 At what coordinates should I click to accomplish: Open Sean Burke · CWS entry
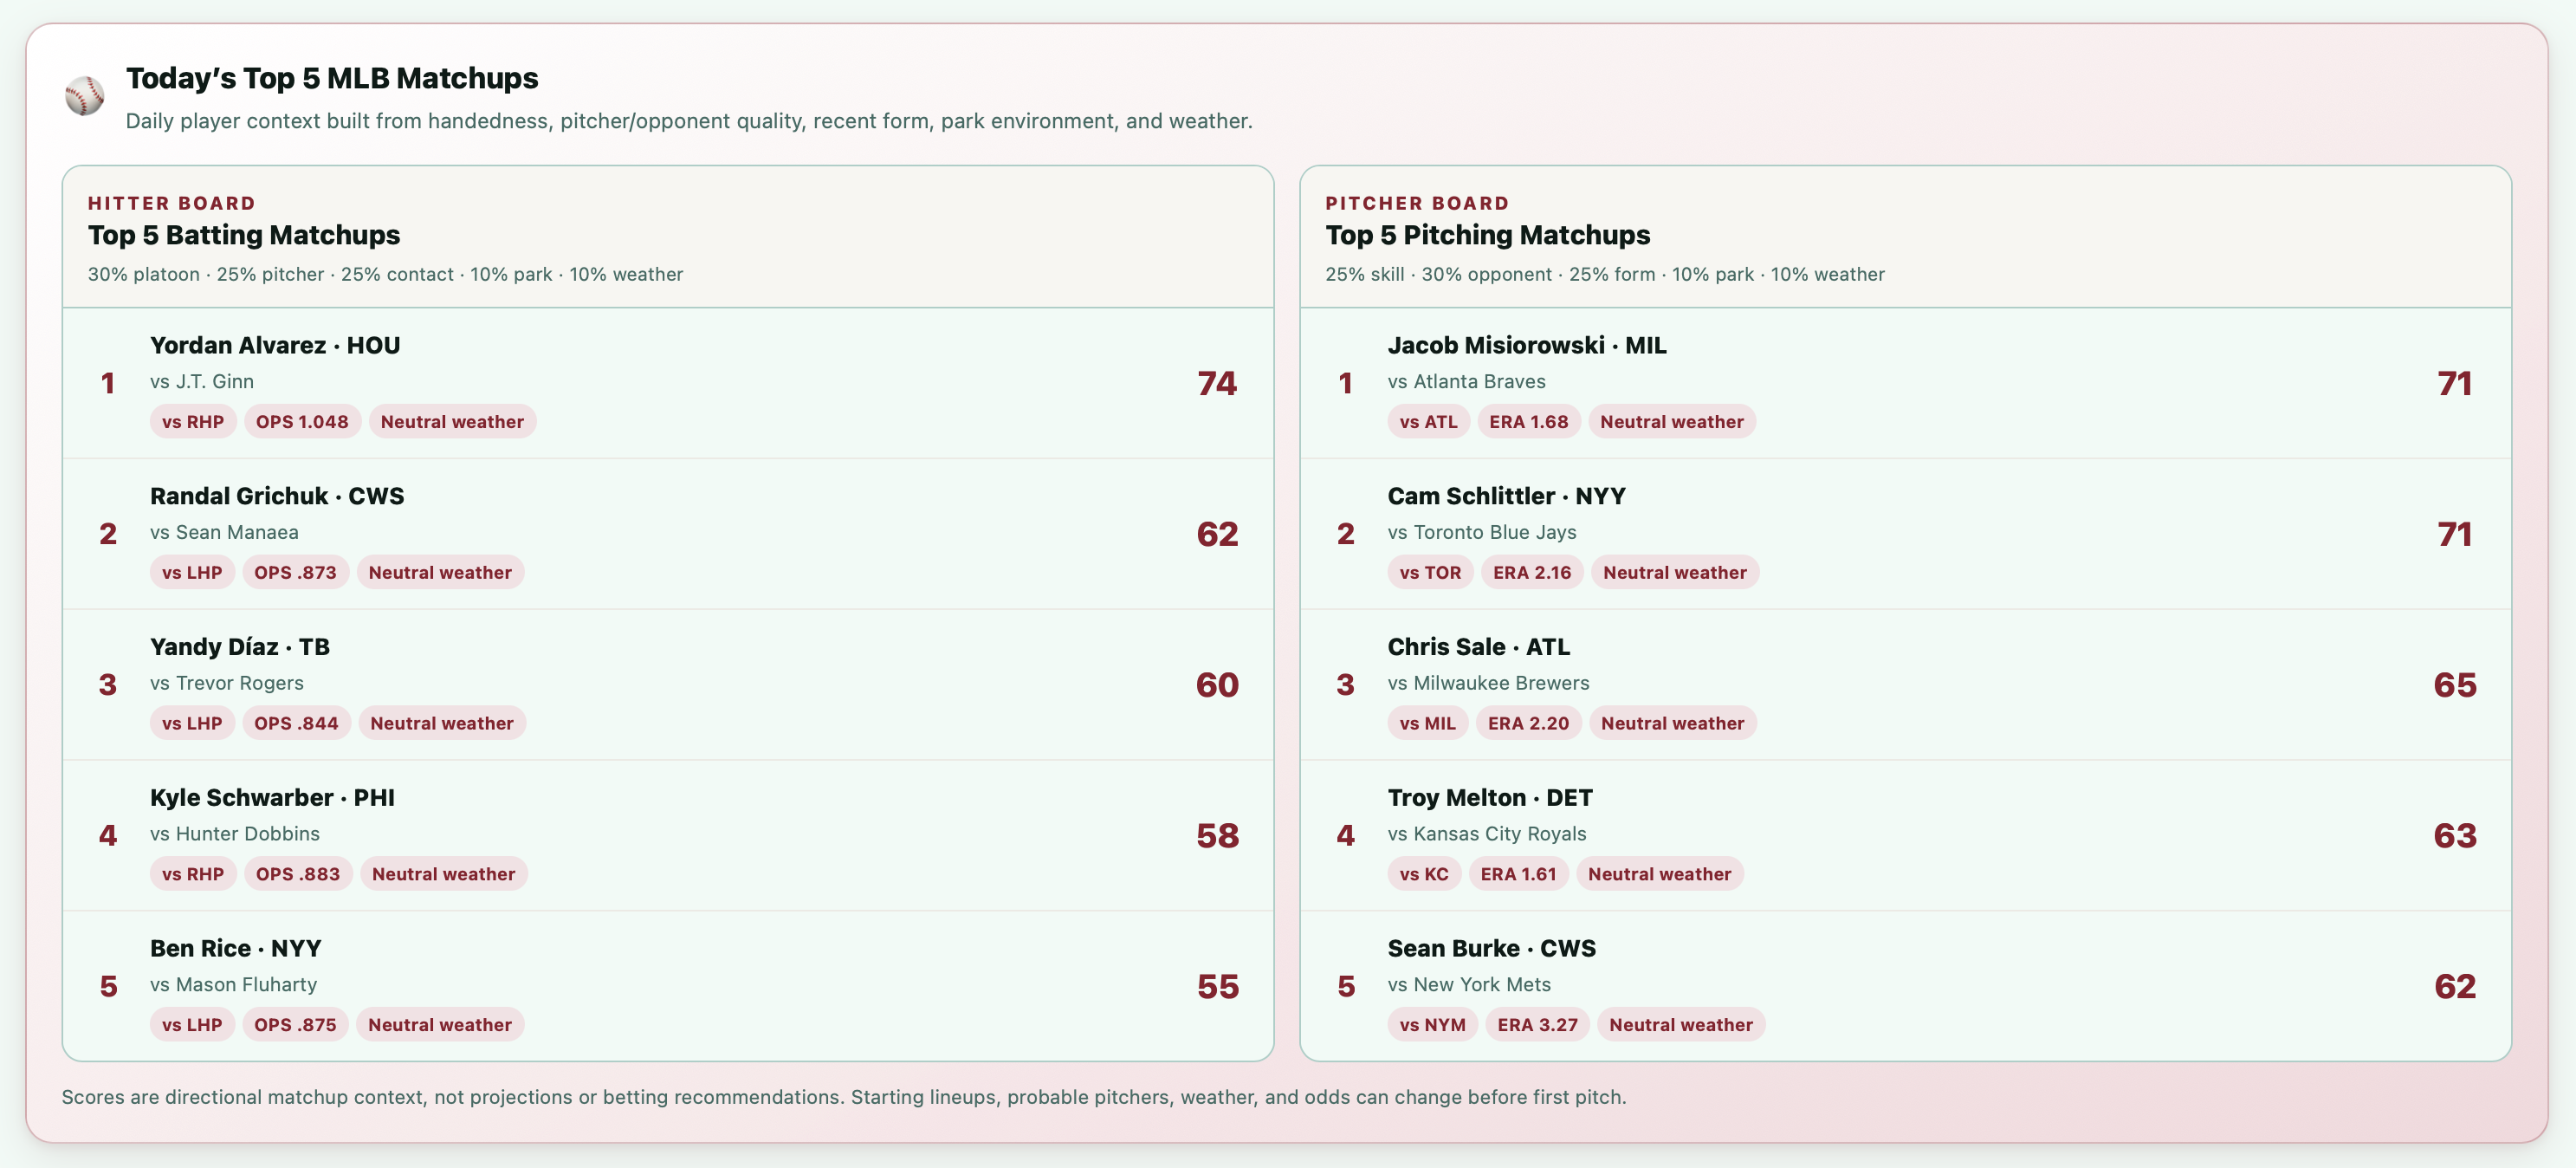click(x=1906, y=986)
